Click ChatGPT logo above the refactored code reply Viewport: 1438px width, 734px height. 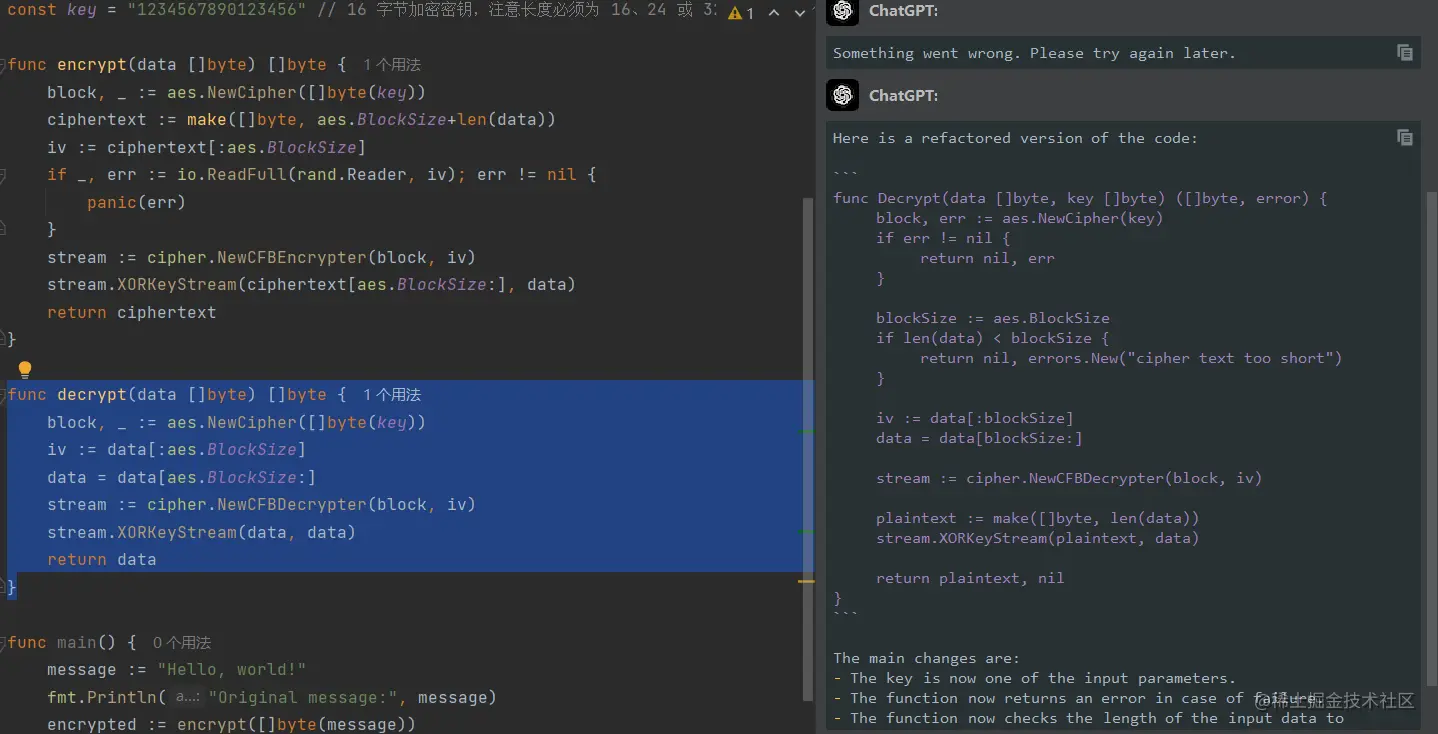[x=842, y=95]
